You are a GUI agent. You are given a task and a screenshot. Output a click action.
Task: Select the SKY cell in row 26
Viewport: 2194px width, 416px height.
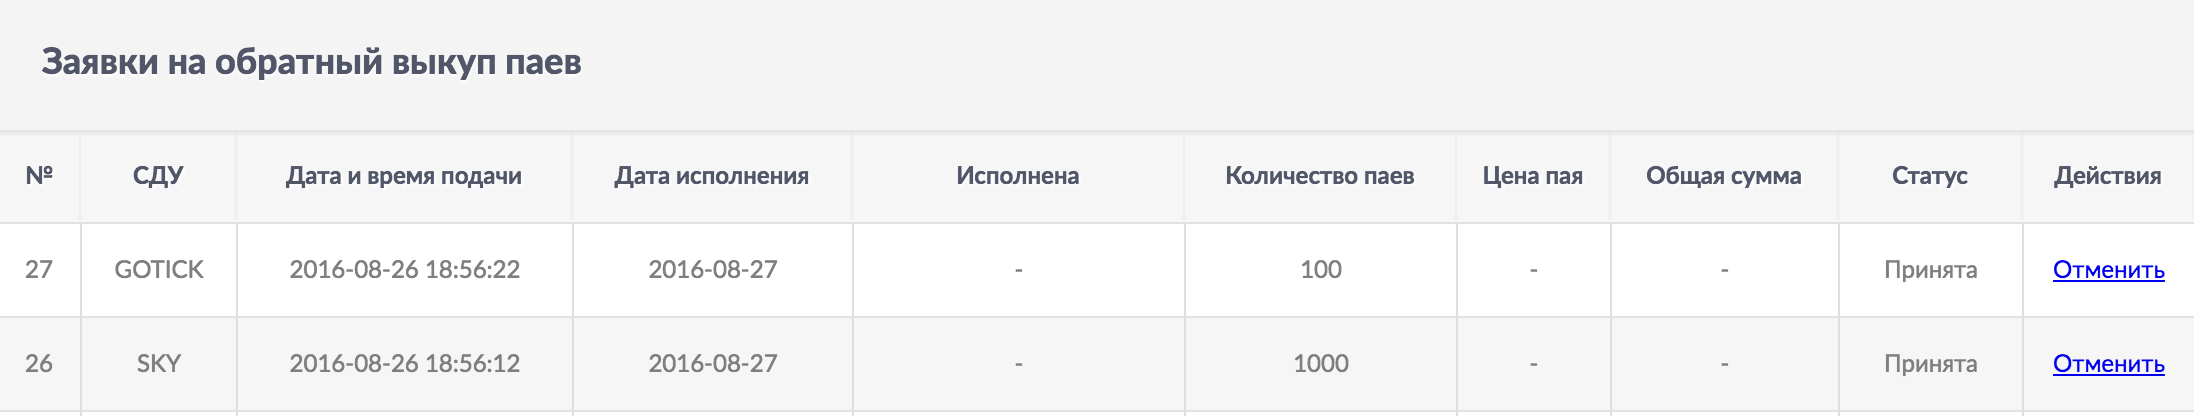pos(159,364)
